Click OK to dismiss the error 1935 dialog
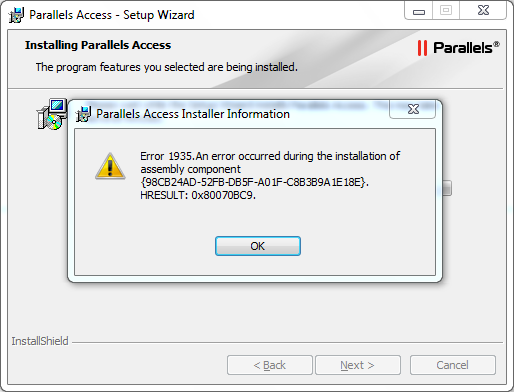Viewport: 514px width, 392px height. [x=258, y=246]
